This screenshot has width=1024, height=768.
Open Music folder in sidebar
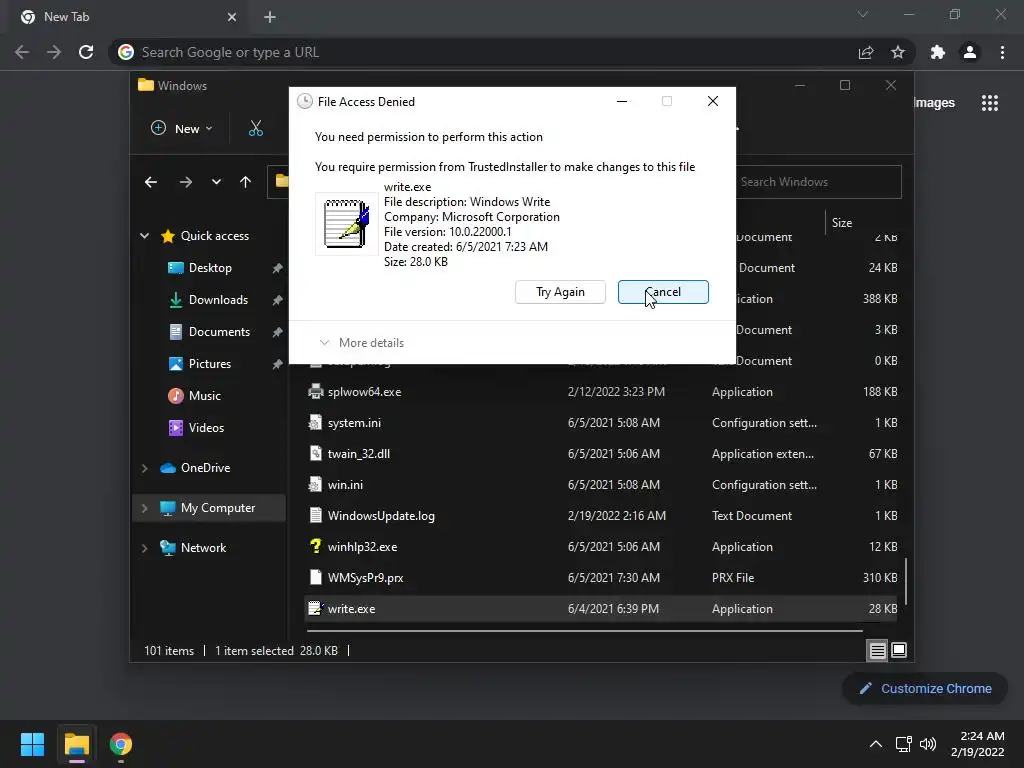[x=204, y=396]
